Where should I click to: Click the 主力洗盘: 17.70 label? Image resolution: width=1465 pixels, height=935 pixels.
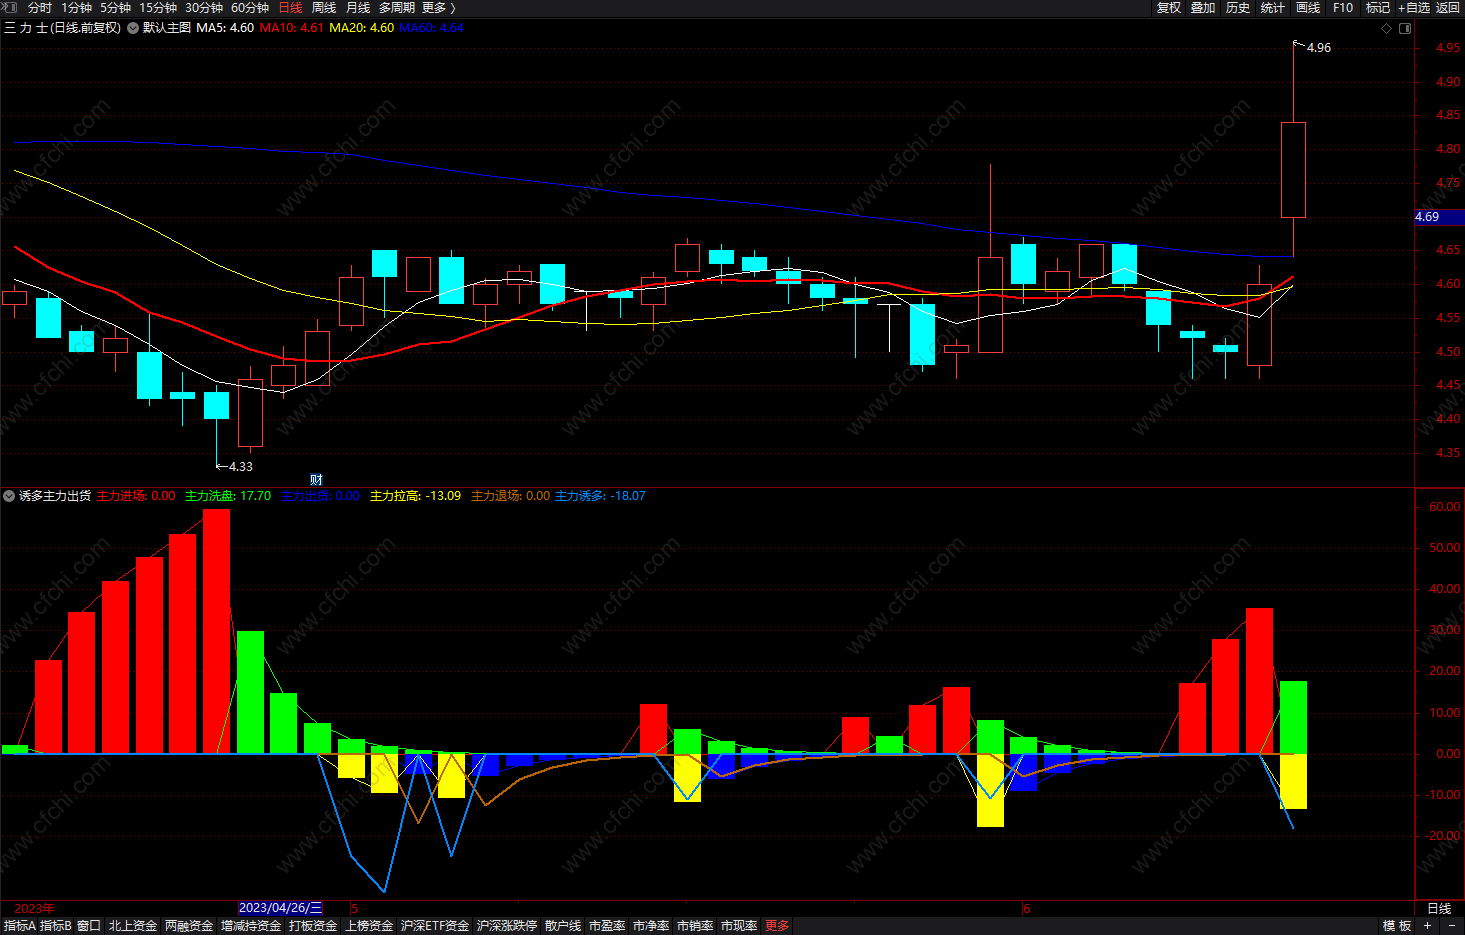(x=228, y=496)
